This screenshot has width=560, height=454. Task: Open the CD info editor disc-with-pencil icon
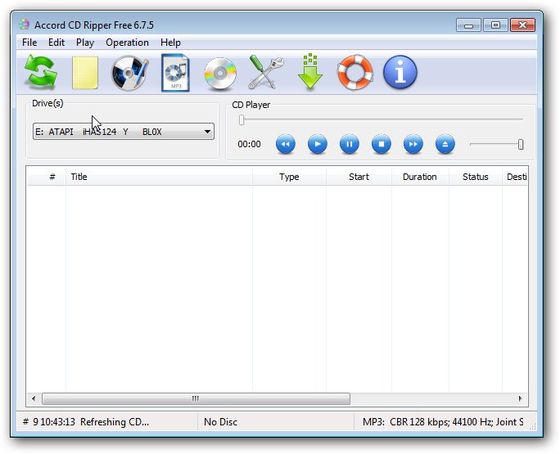click(130, 73)
